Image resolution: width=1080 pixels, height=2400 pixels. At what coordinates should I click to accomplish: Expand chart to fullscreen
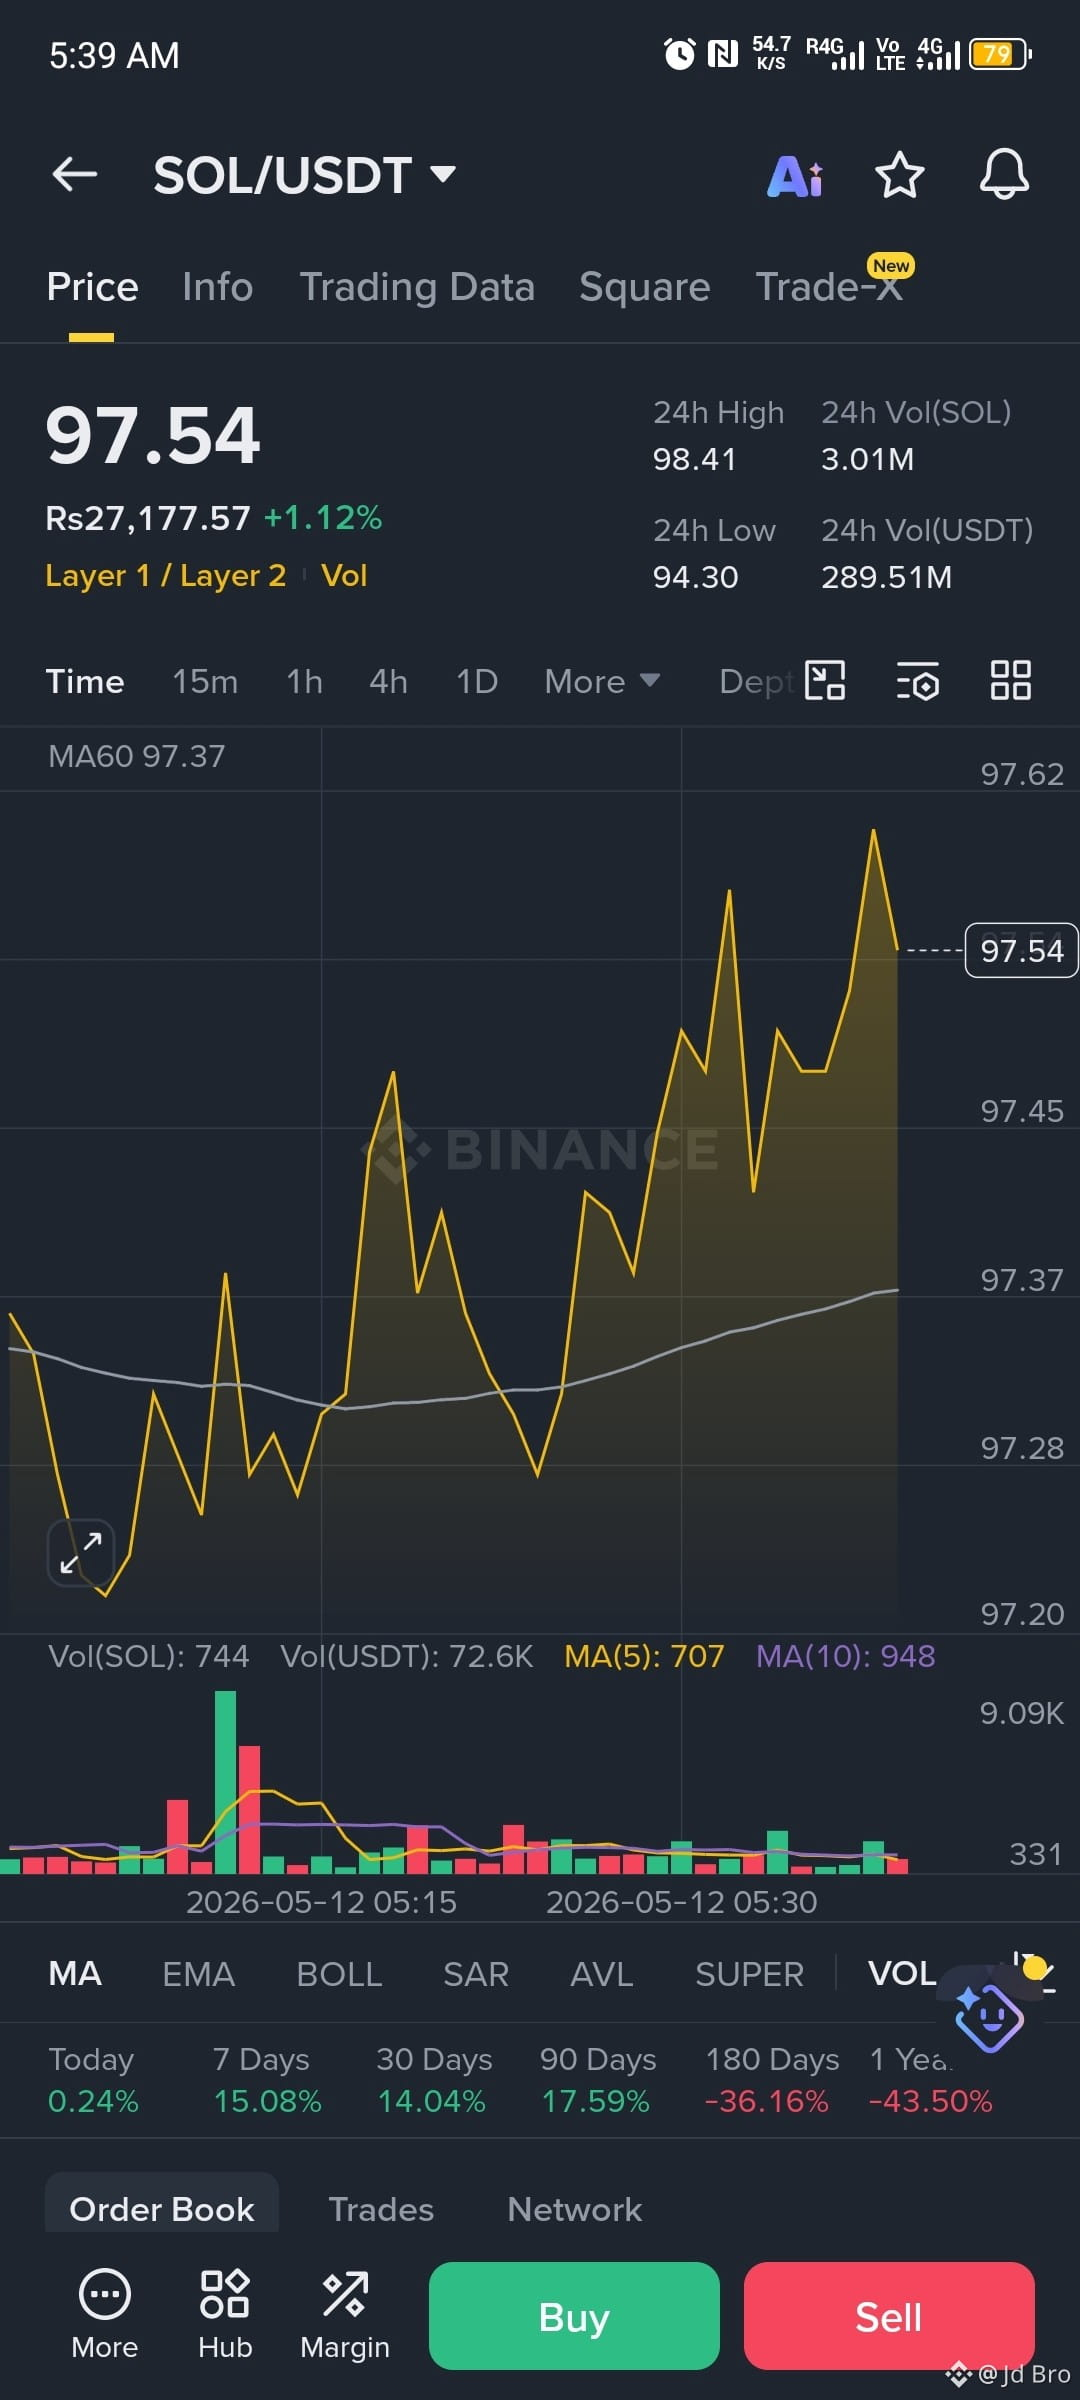pyautogui.click(x=81, y=1552)
